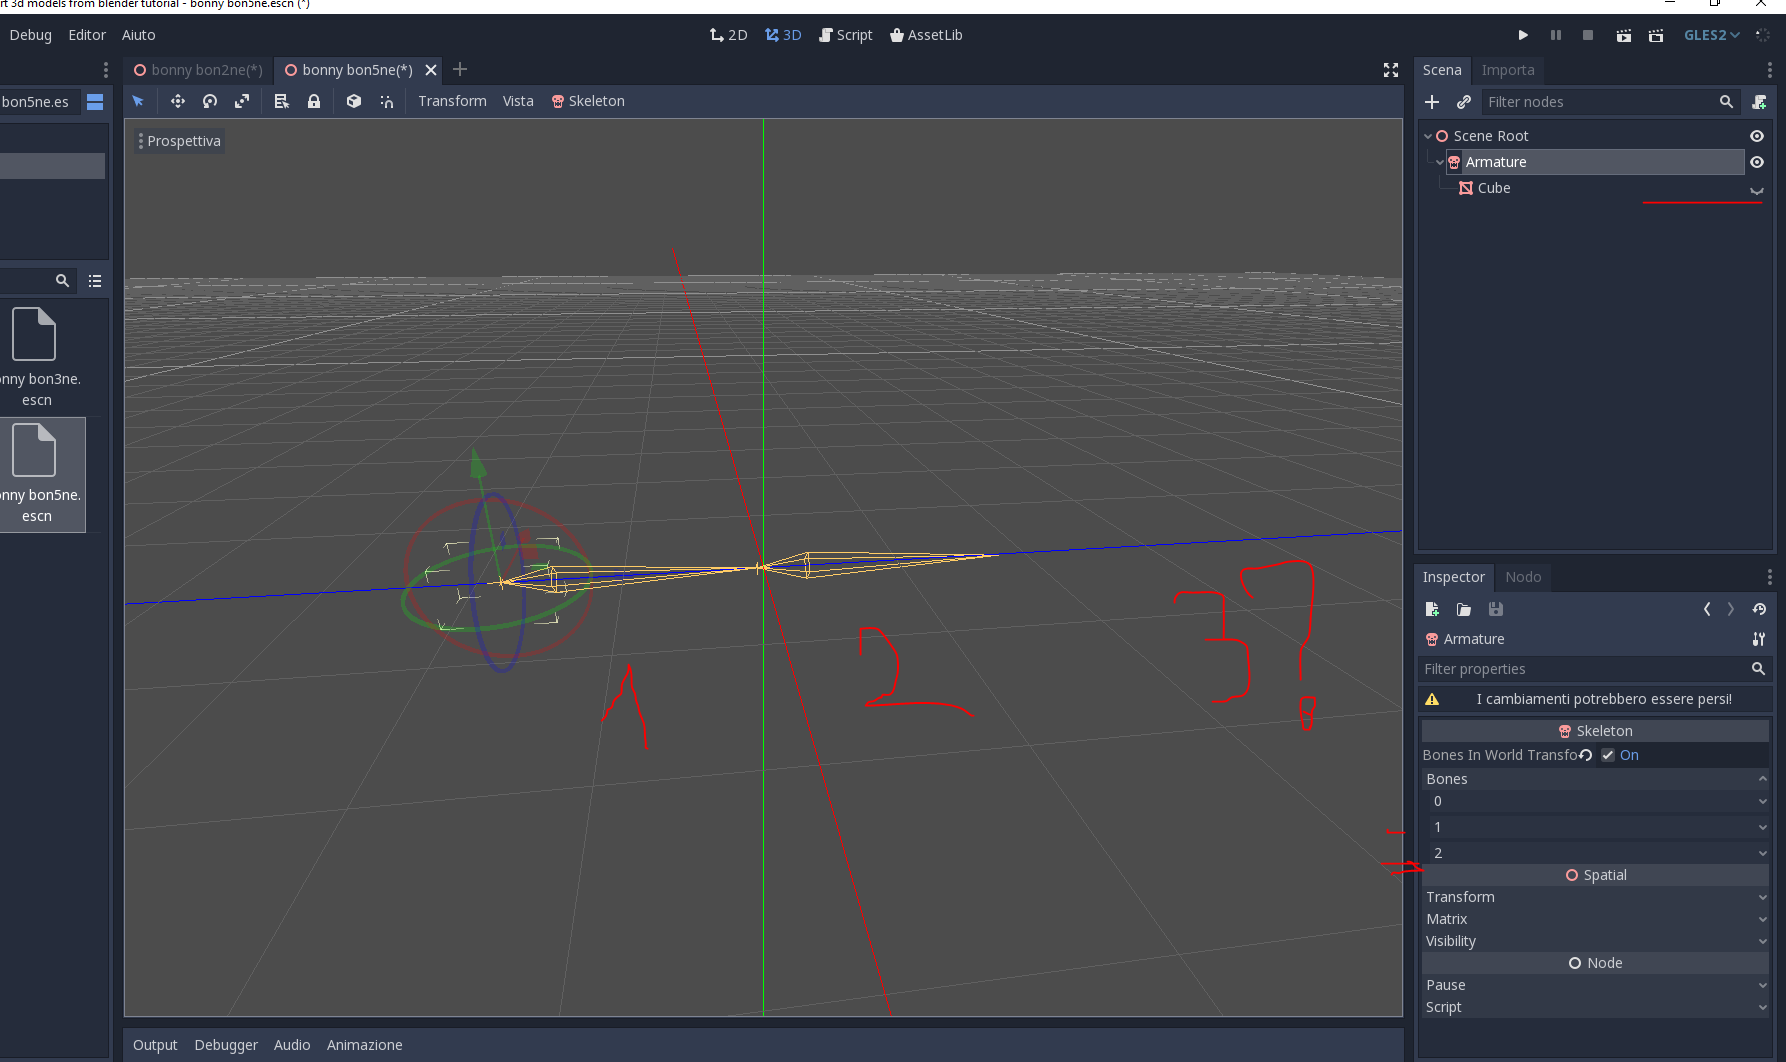The height and width of the screenshot is (1062, 1786).
Task: Disable the Bones In World Transform checkbox
Action: [1607, 755]
